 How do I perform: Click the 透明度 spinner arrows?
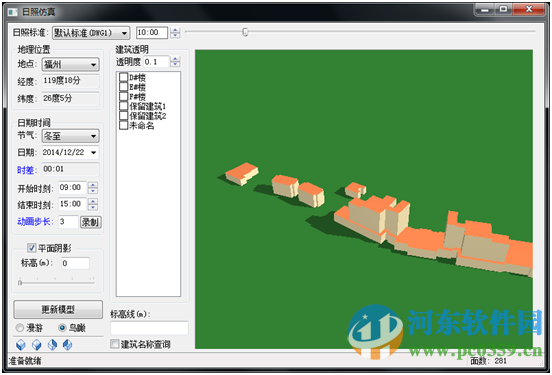tap(175, 62)
